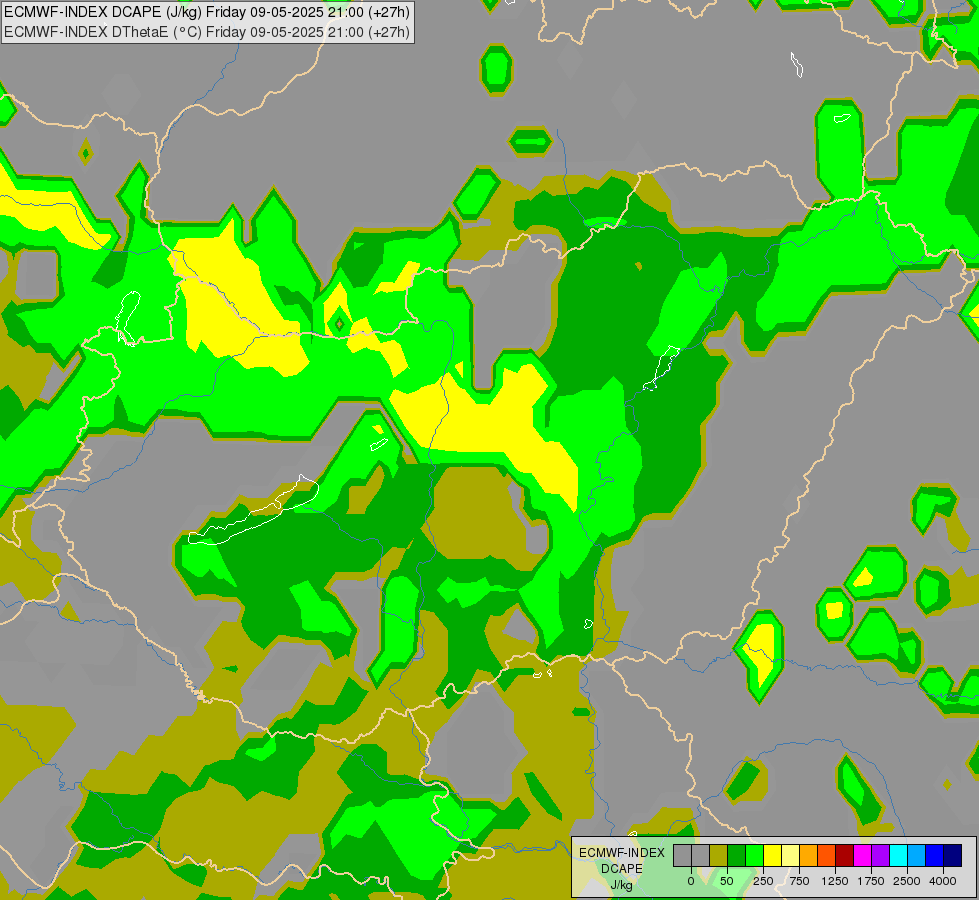
Task: Select the light blue legend swatch
Action: (917, 855)
